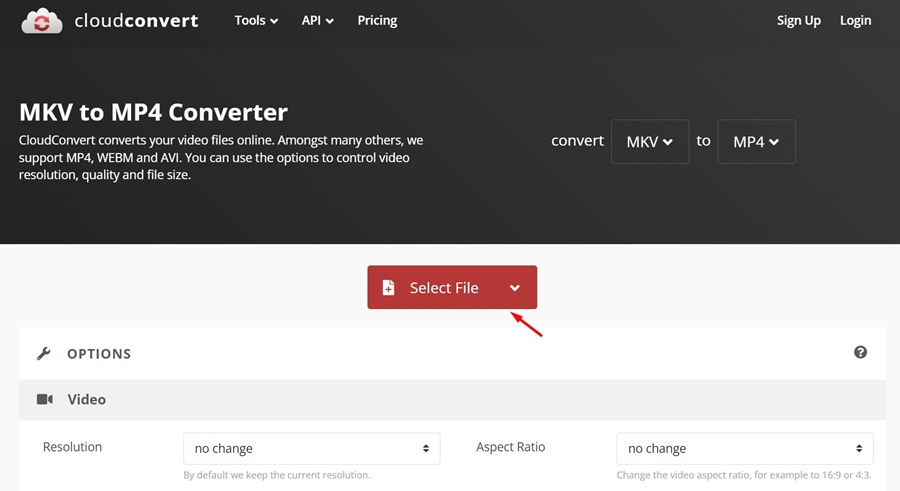Image resolution: width=900 pixels, height=491 pixels.
Task: Go to the Pricing page
Action: coord(377,21)
